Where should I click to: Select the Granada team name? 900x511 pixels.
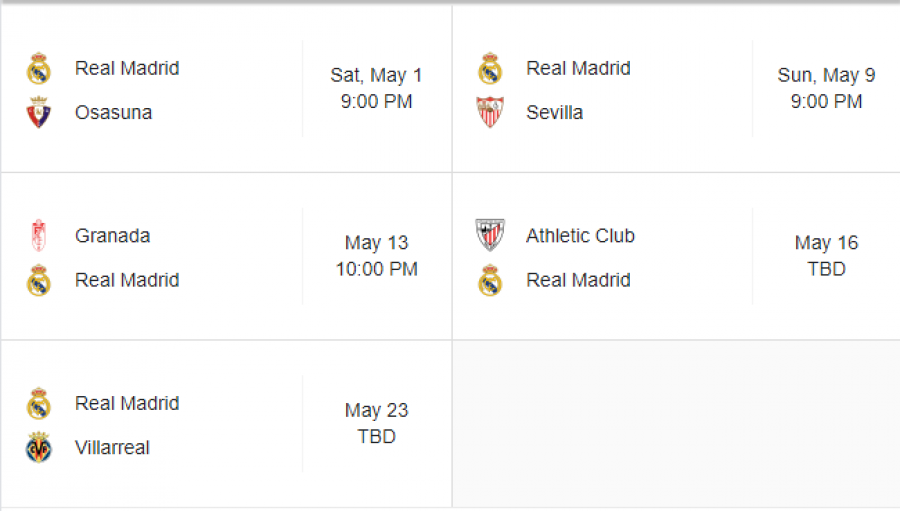(112, 235)
